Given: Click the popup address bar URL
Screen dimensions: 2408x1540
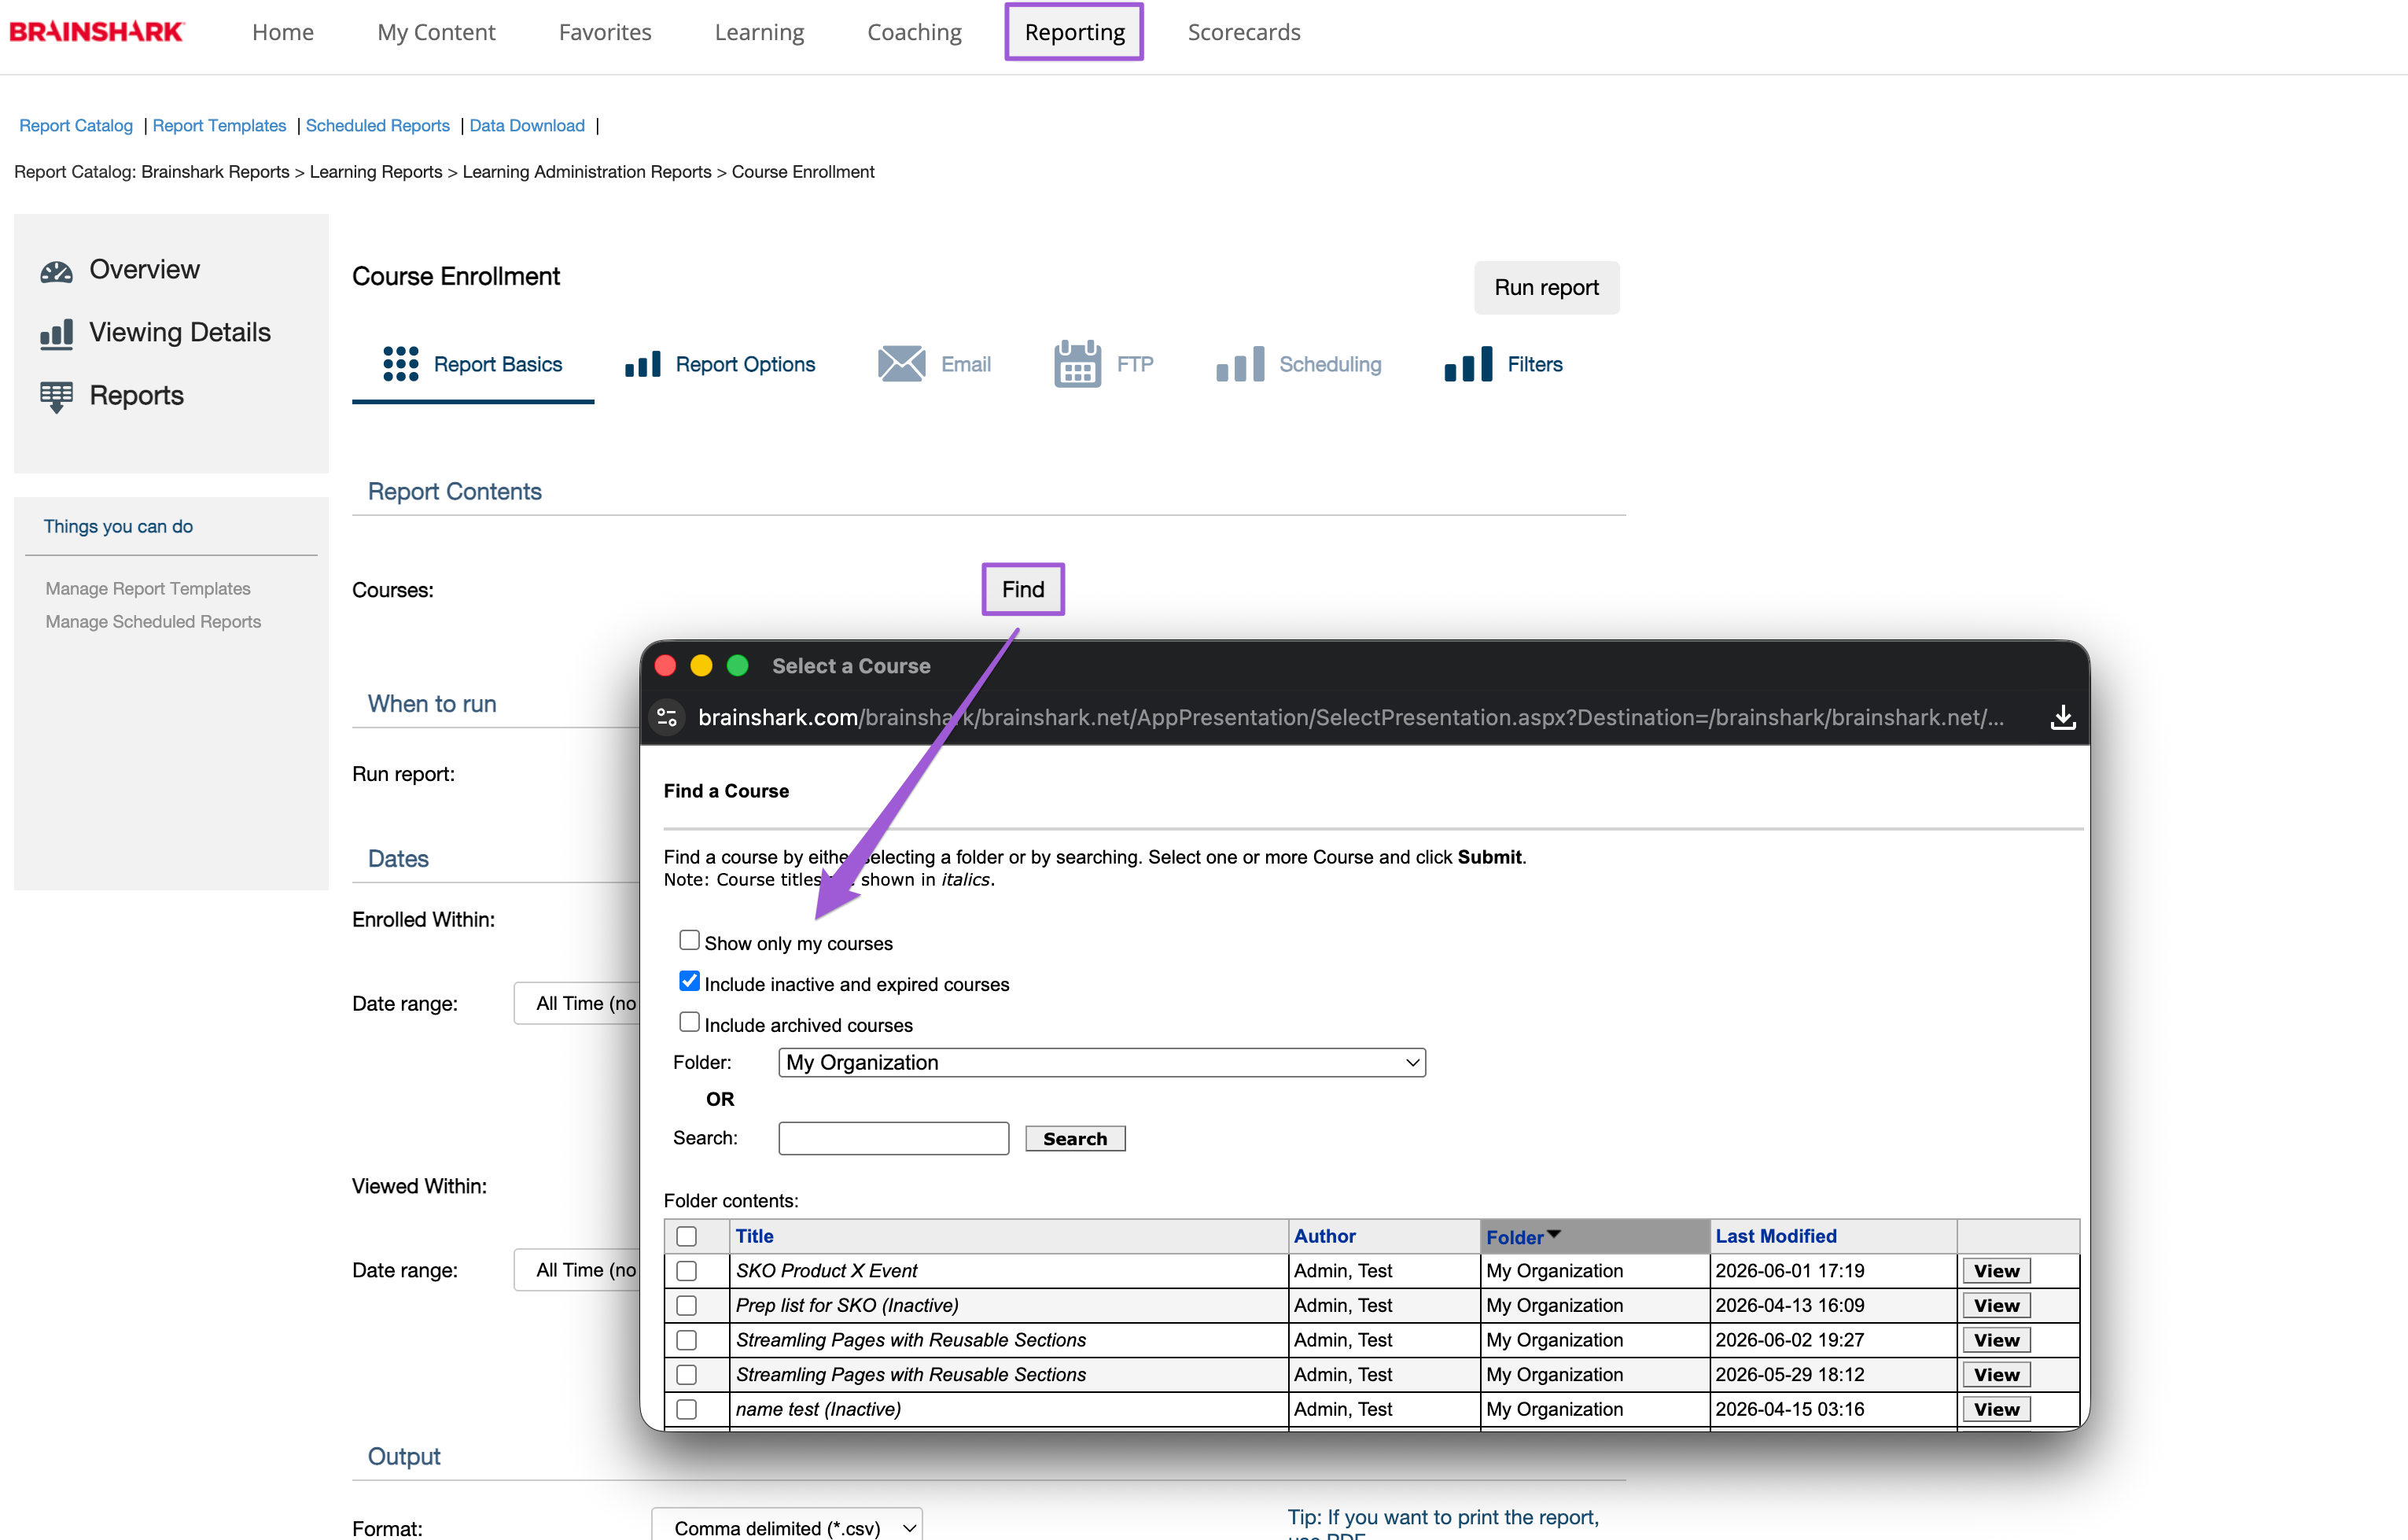Looking at the screenshot, I should (1350, 717).
